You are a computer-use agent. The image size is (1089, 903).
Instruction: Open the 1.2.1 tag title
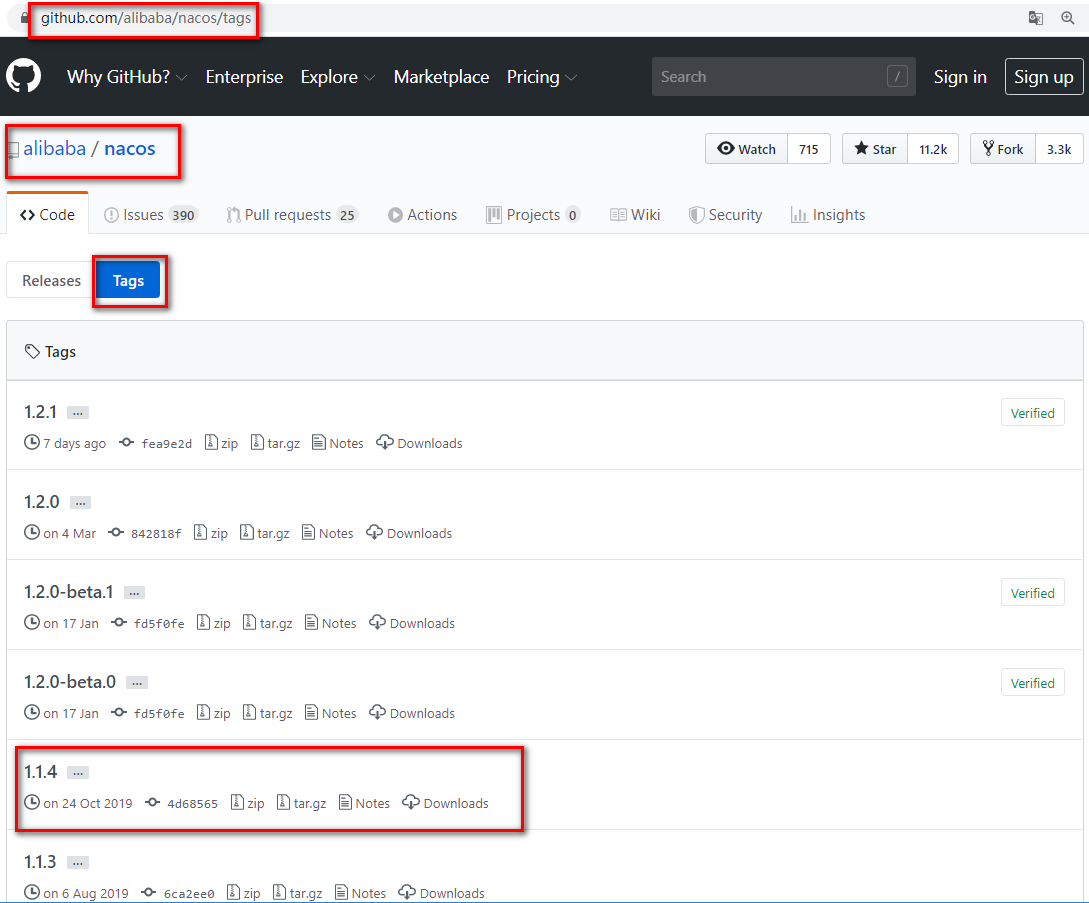40,412
